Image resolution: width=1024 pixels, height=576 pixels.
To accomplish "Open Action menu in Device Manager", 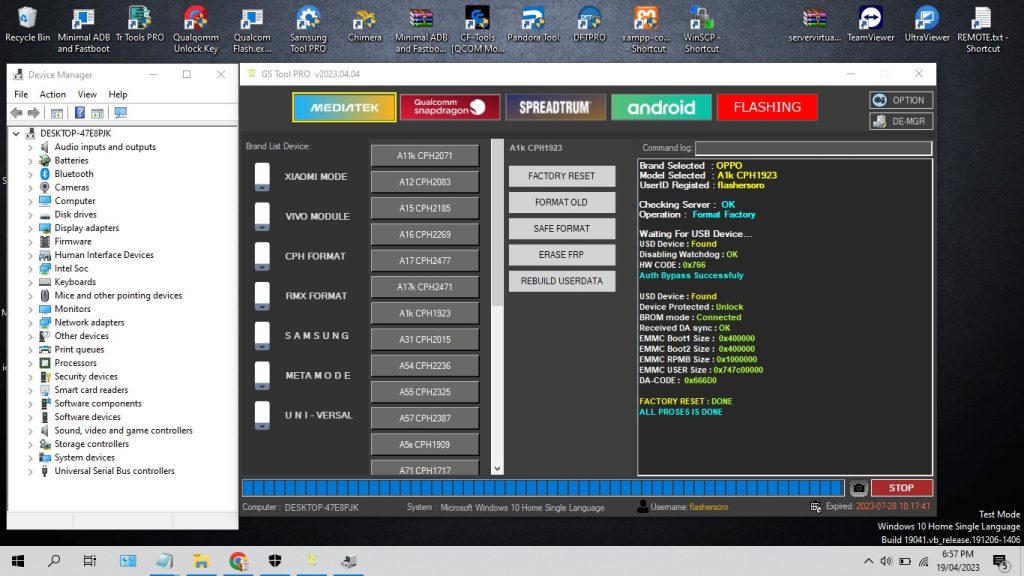I will (52, 94).
